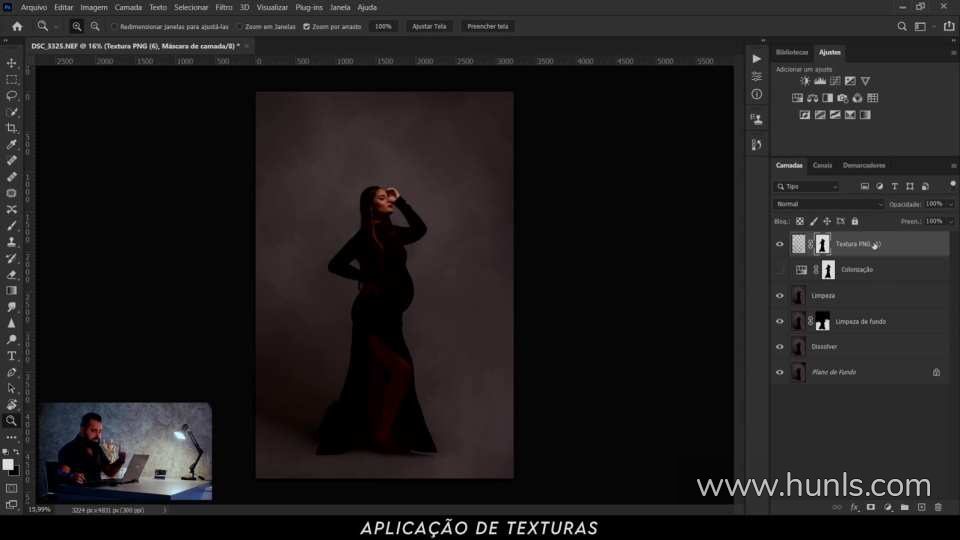Image resolution: width=960 pixels, height=540 pixels.
Task: Hide the Dissolver layer
Action: pyautogui.click(x=779, y=347)
